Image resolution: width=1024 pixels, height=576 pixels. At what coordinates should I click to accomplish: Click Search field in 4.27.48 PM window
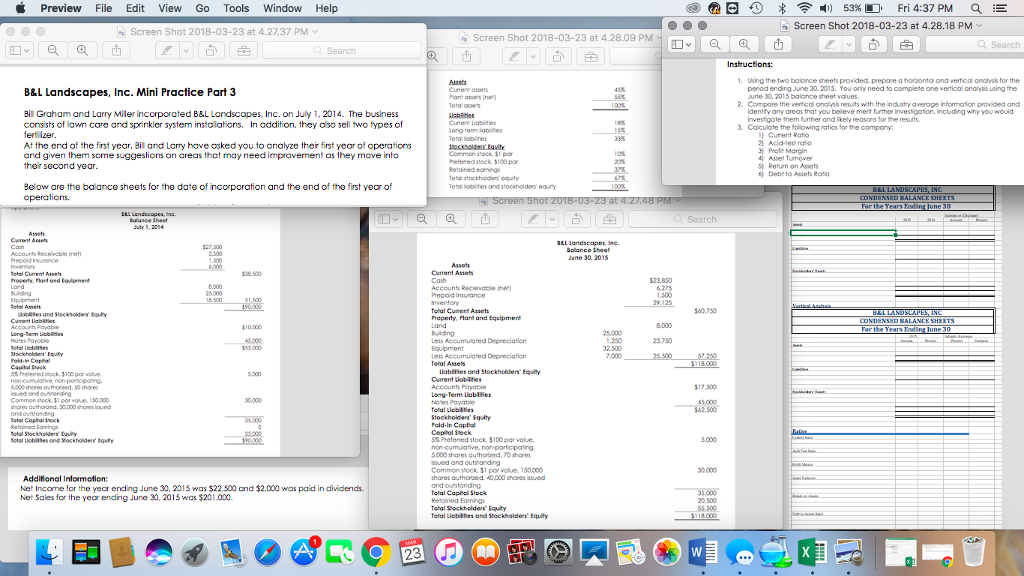702,219
